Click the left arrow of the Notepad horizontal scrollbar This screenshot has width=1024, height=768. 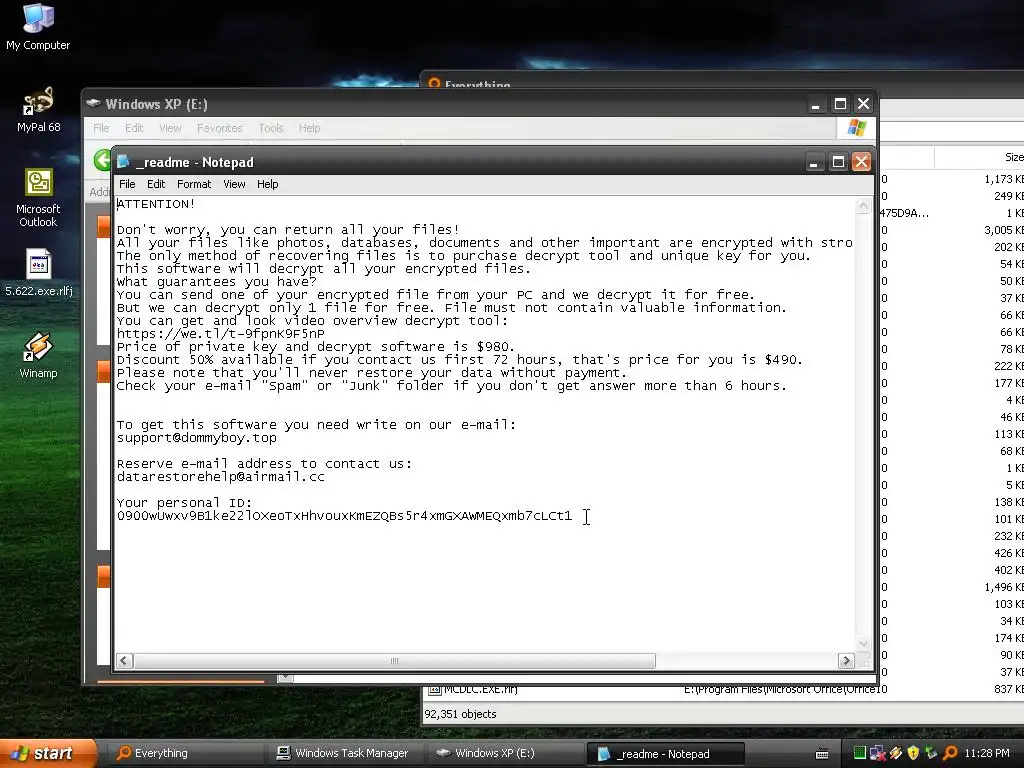[125, 661]
